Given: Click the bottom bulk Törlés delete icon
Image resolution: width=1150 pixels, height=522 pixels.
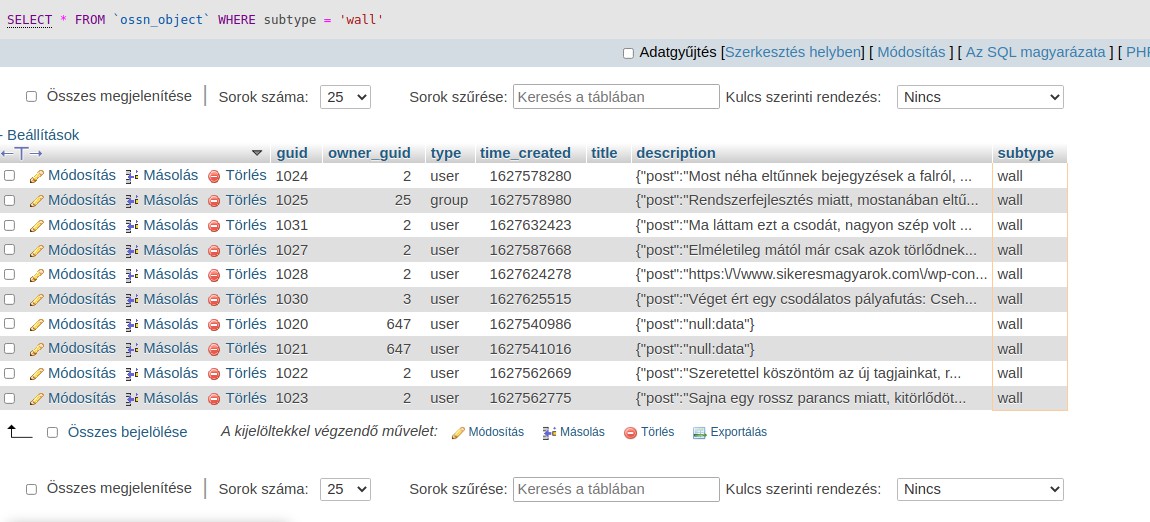Looking at the screenshot, I should [630, 433].
